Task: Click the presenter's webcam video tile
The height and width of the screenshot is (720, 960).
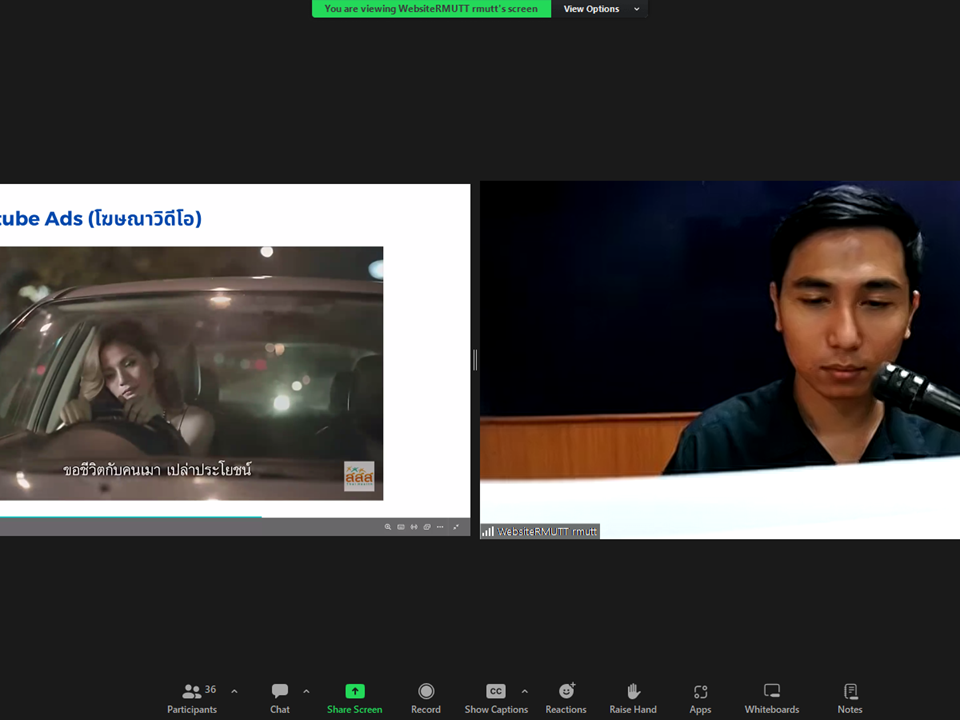Action: (720, 360)
